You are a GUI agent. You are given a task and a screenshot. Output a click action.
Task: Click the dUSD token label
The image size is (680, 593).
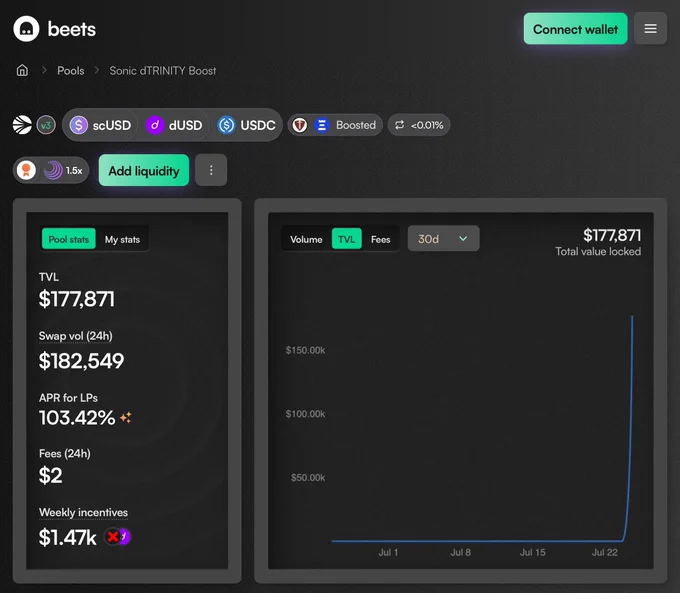(186, 125)
